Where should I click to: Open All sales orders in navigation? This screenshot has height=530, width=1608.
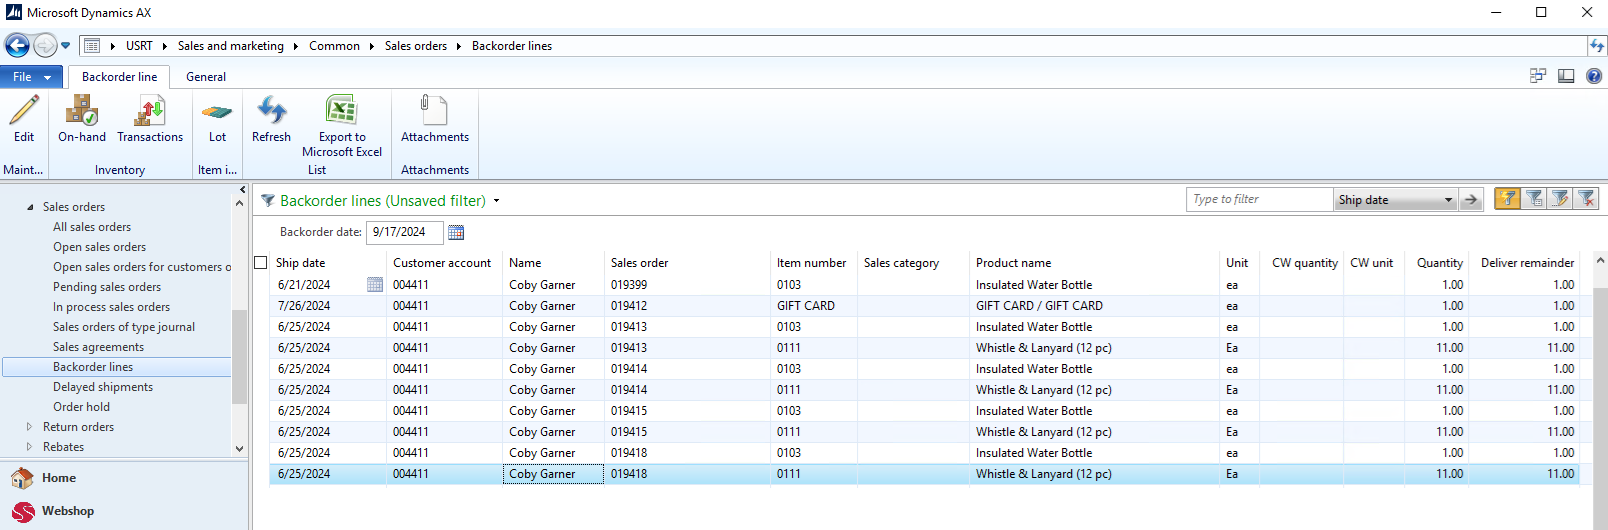click(92, 227)
